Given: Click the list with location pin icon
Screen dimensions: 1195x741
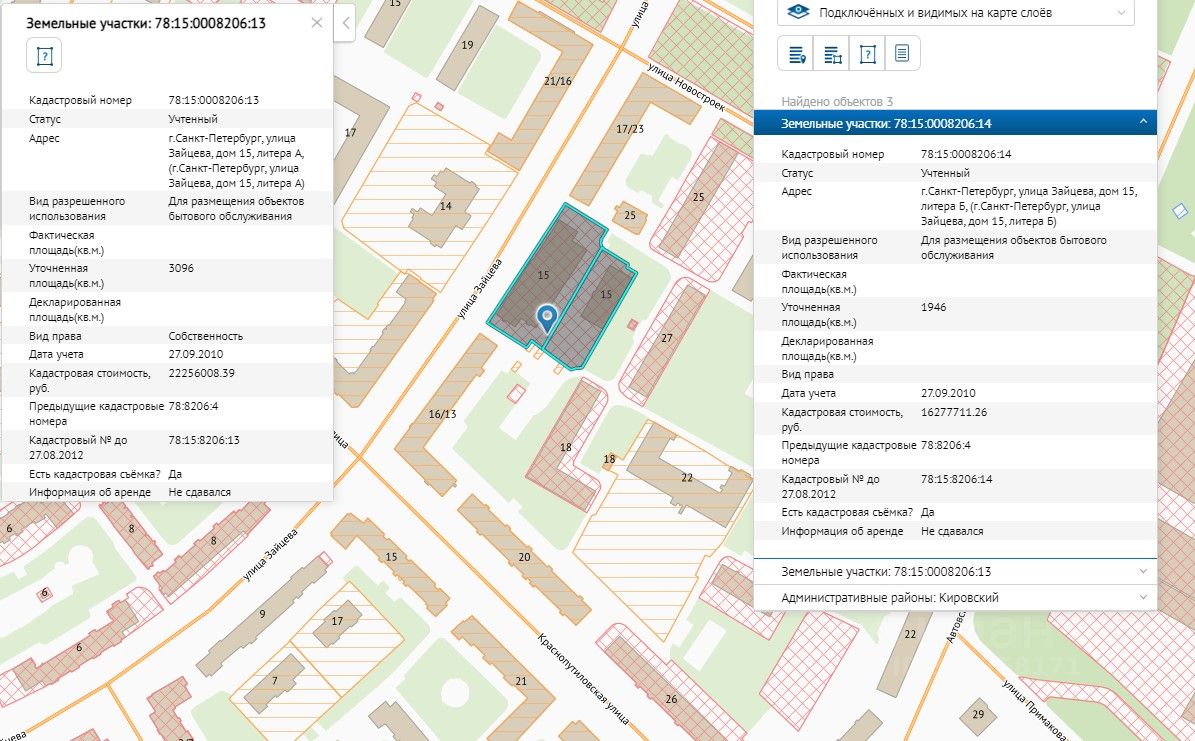Looking at the screenshot, I should tap(797, 54).
